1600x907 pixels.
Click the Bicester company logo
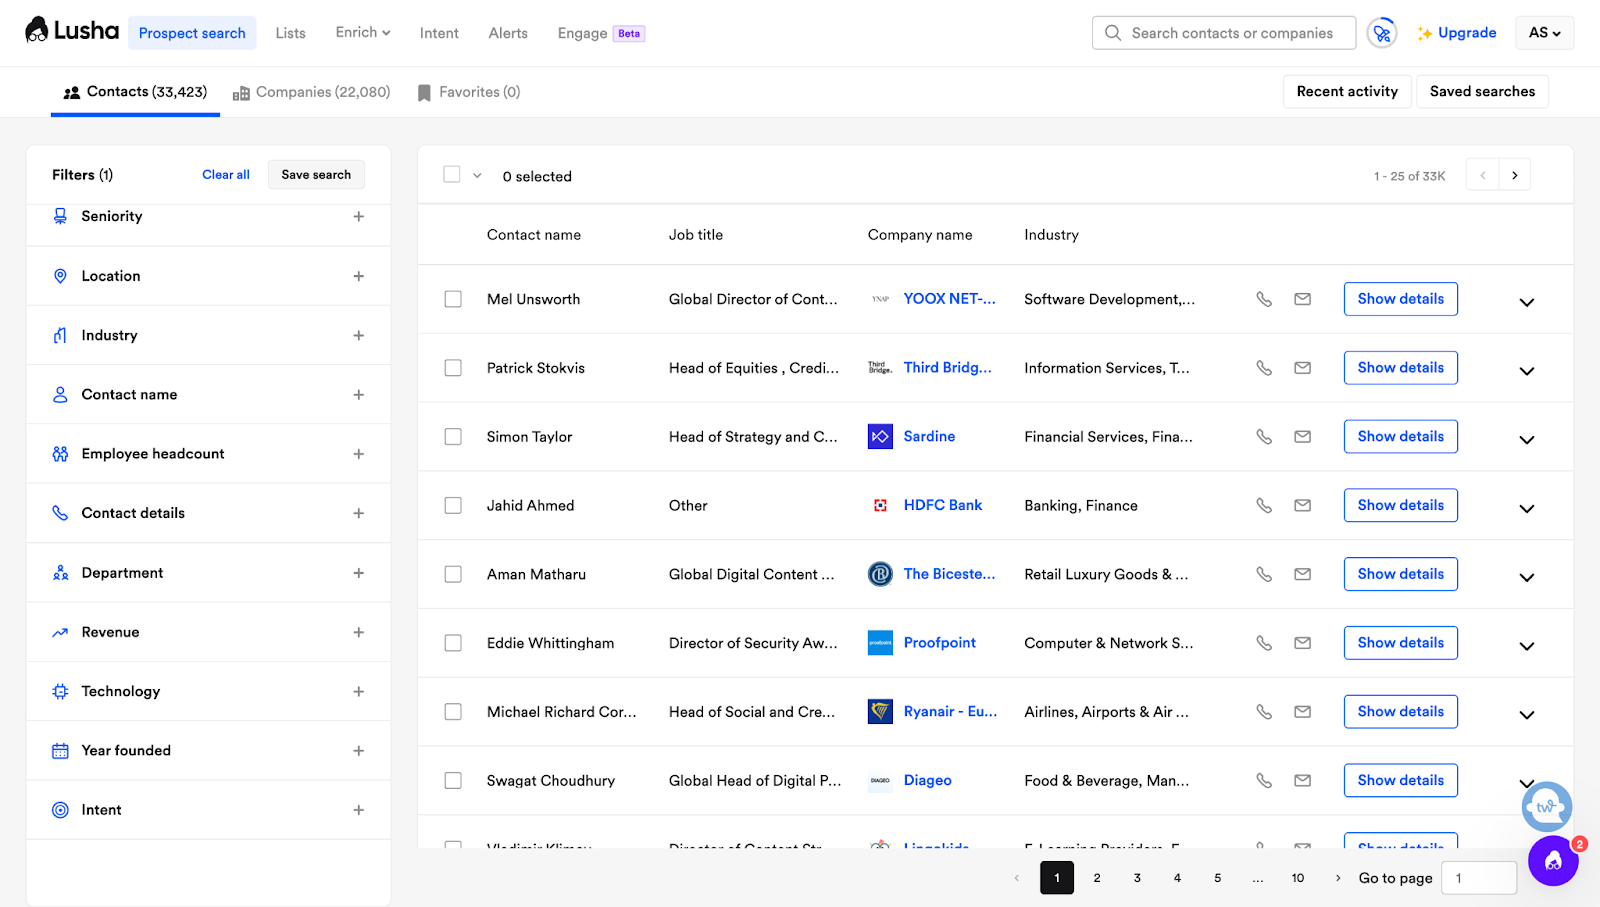coord(880,574)
